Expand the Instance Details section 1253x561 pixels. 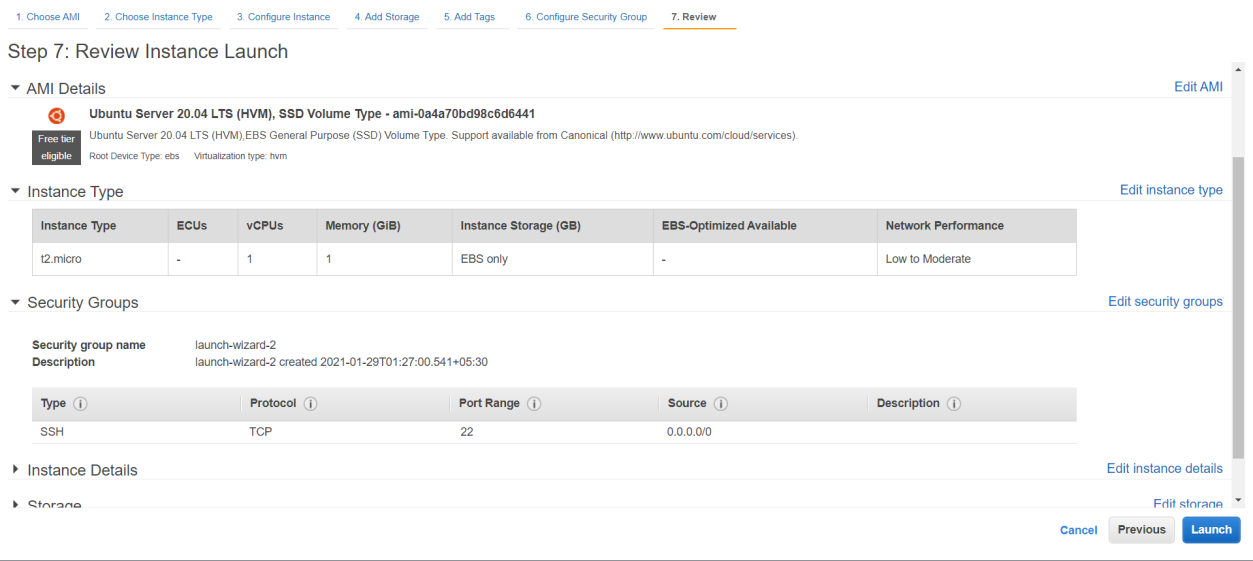(15, 470)
